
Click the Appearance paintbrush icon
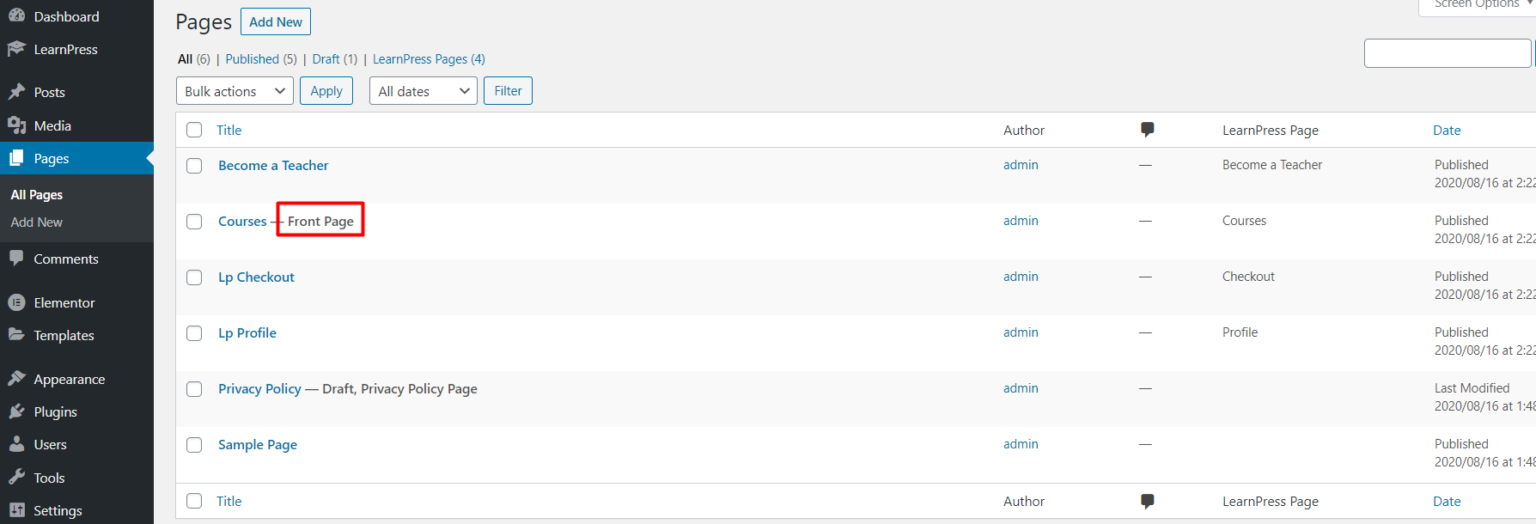16,380
